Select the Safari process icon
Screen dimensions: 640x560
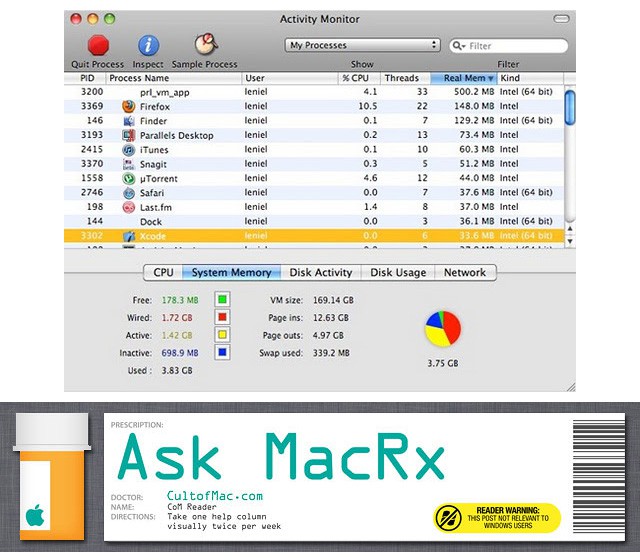[129, 192]
